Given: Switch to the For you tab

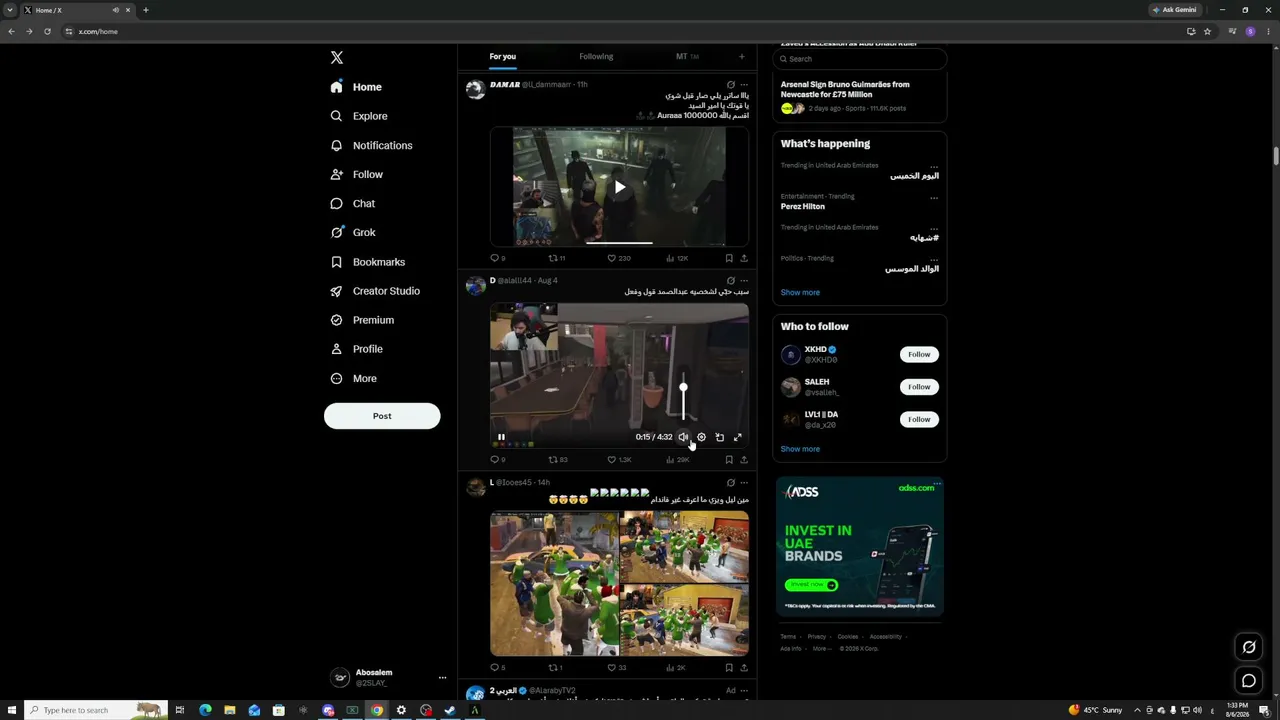Looking at the screenshot, I should click(x=503, y=57).
